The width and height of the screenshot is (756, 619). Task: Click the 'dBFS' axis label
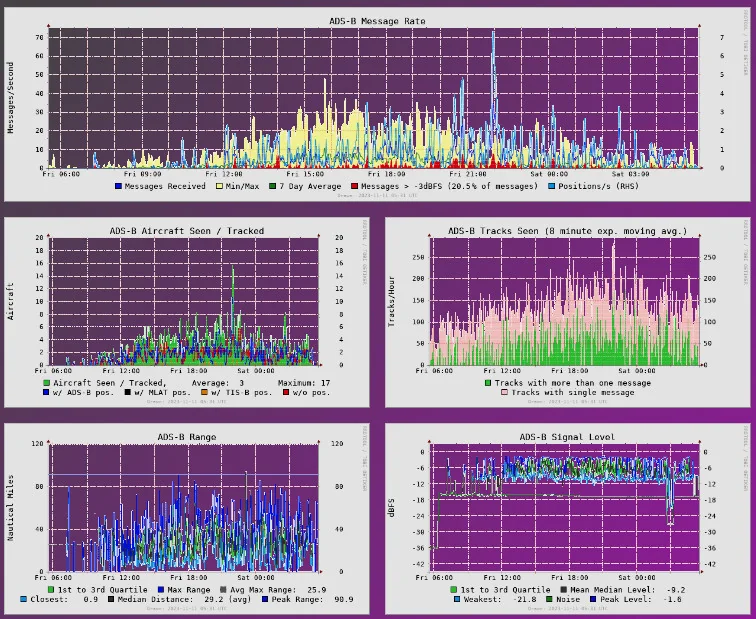[x=392, y=508]
